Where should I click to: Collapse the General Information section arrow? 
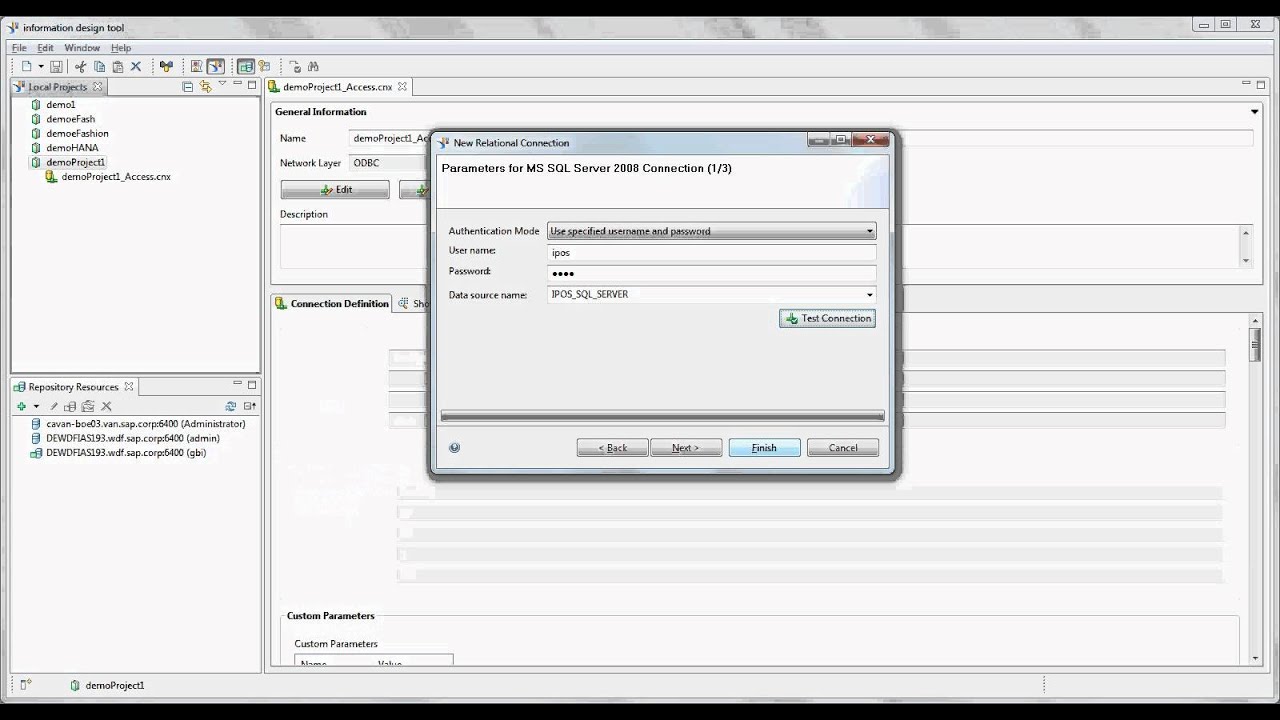pos(1254,112)
